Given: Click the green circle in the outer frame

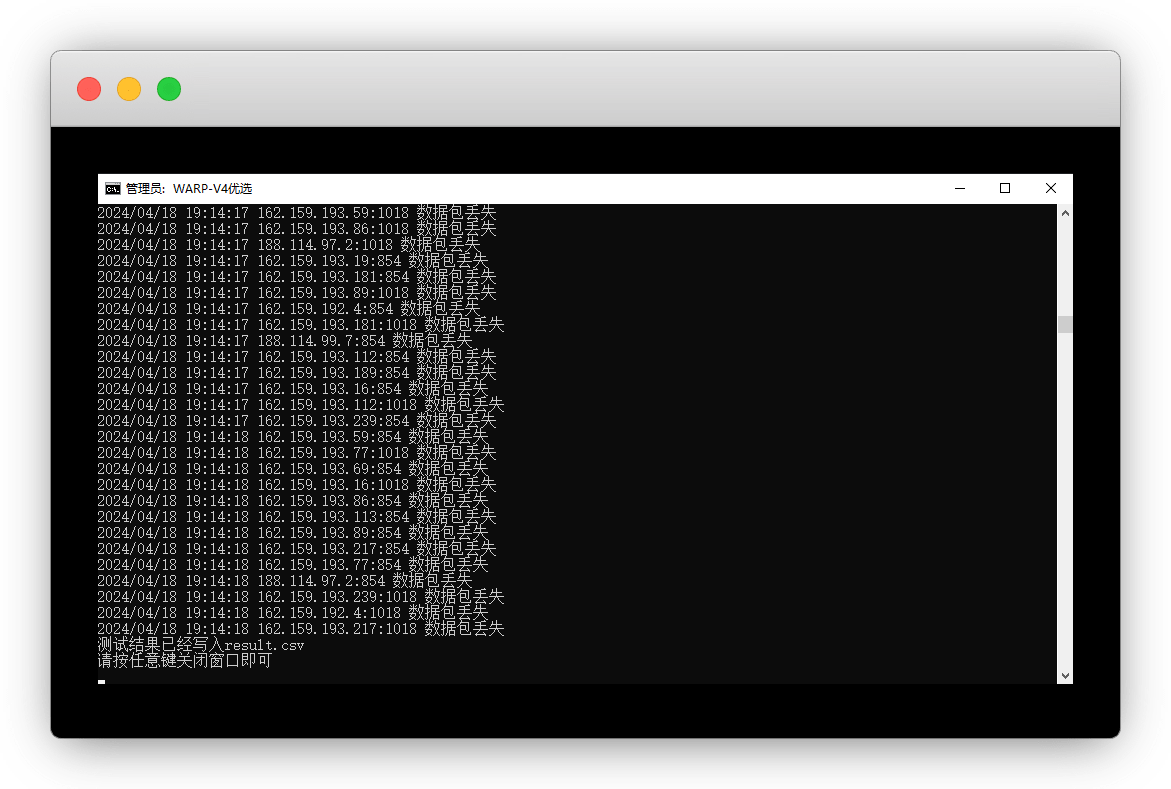Looking at the screenshot, I should click(169, 89).
